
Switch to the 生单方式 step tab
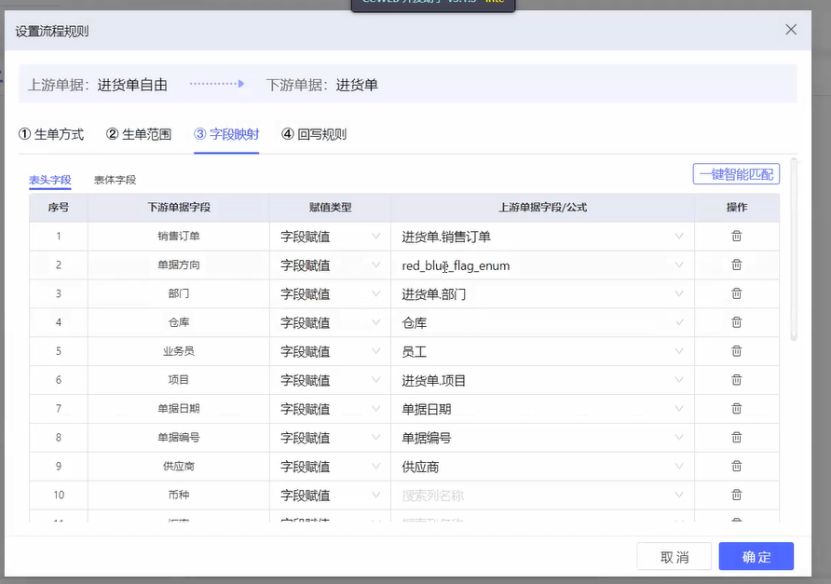pyautogui.click(x=52, y=134)
